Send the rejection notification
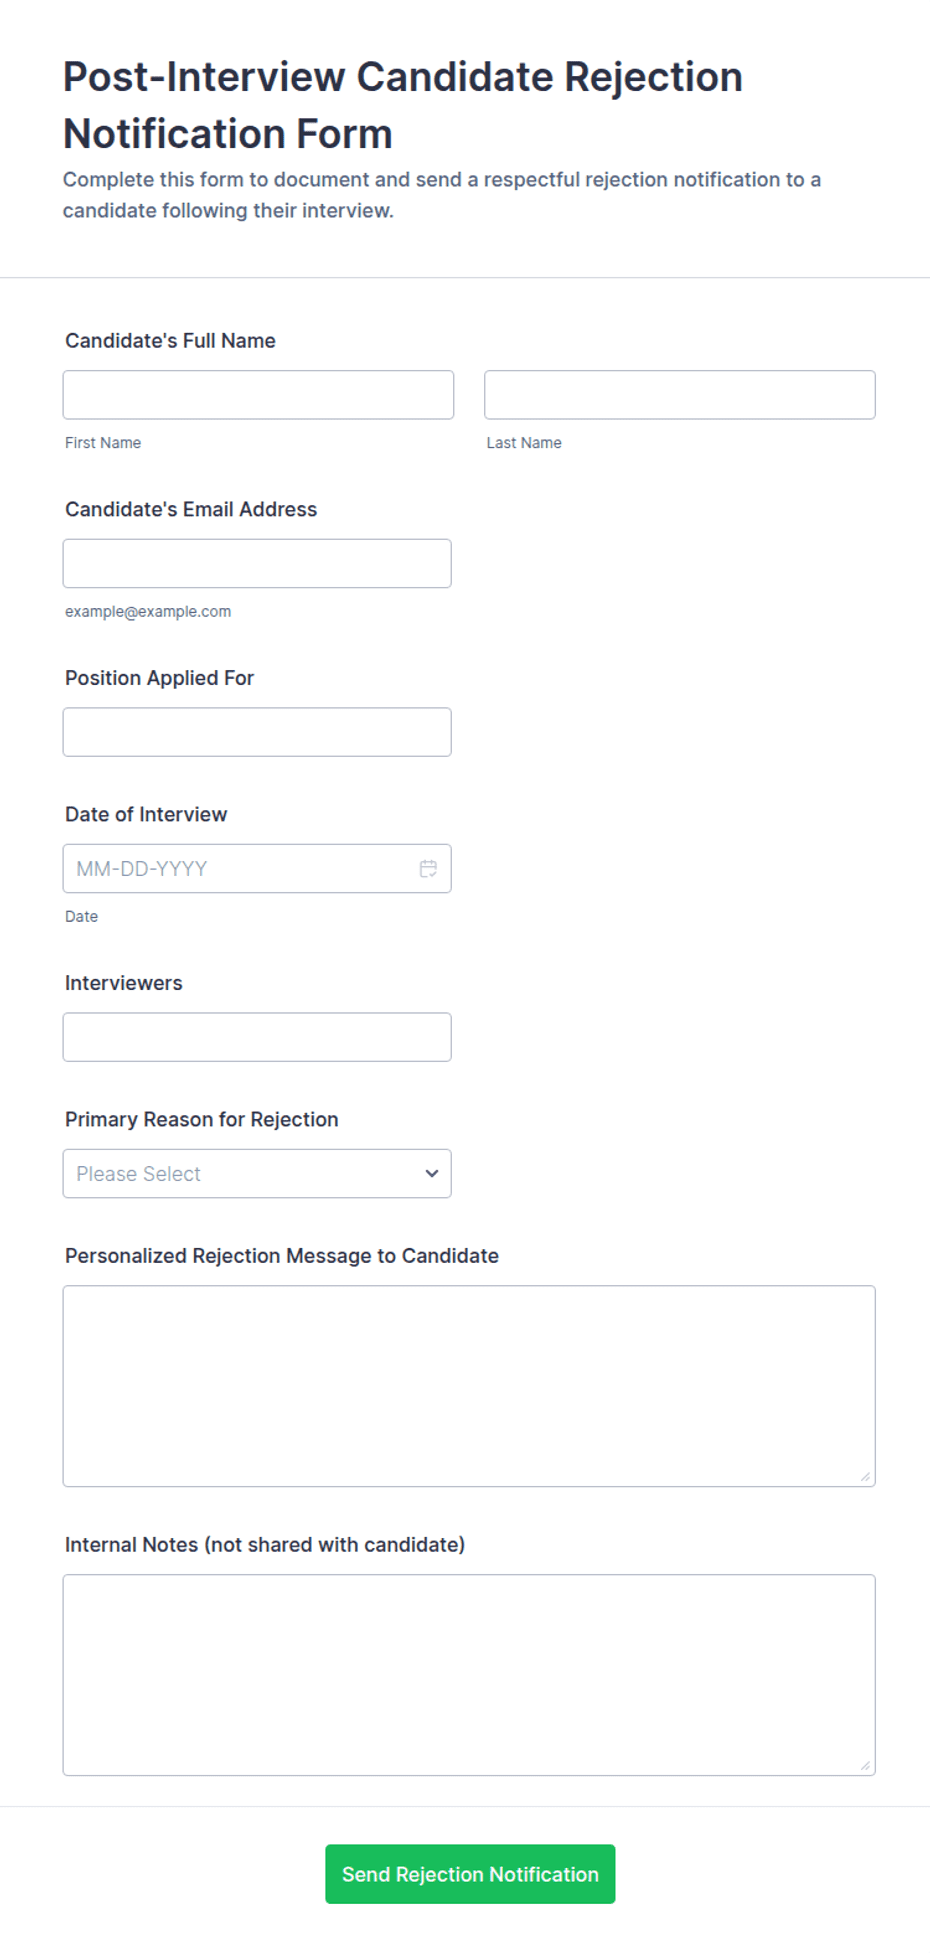The width and height of the screenshot is (930, 1953). pyautogui.click(x=470, y=1874)
